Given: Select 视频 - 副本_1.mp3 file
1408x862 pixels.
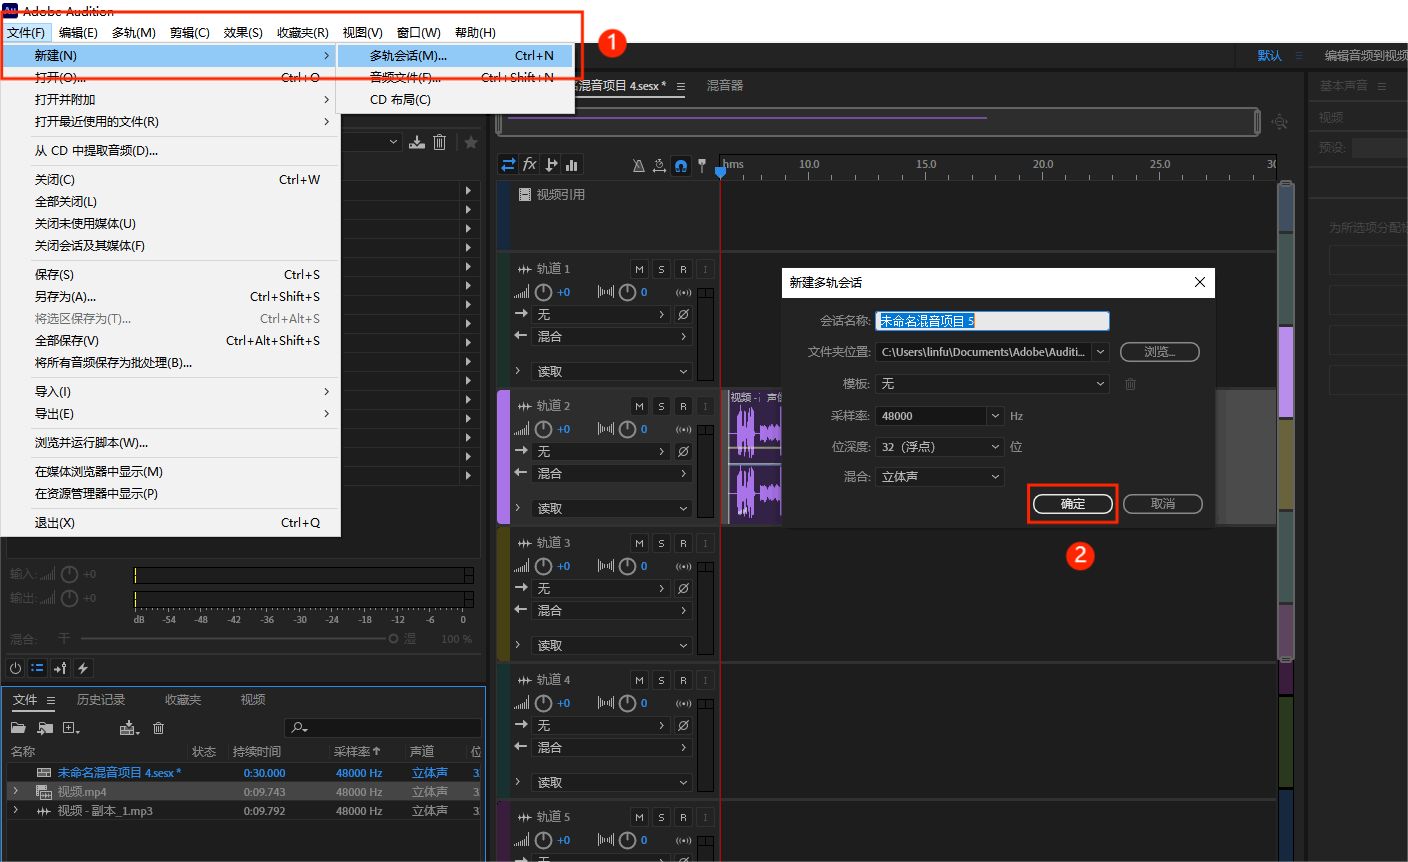Looking at the screenshot, I should 105,811.
